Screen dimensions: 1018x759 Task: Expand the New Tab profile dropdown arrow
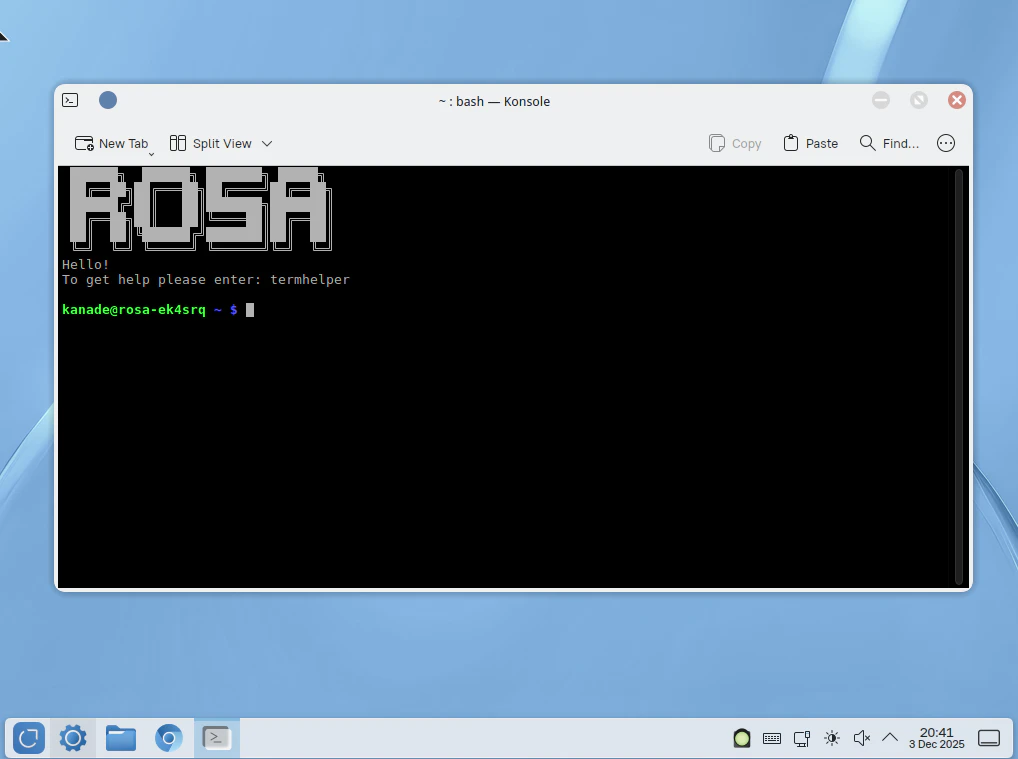(x=151, y=154)
